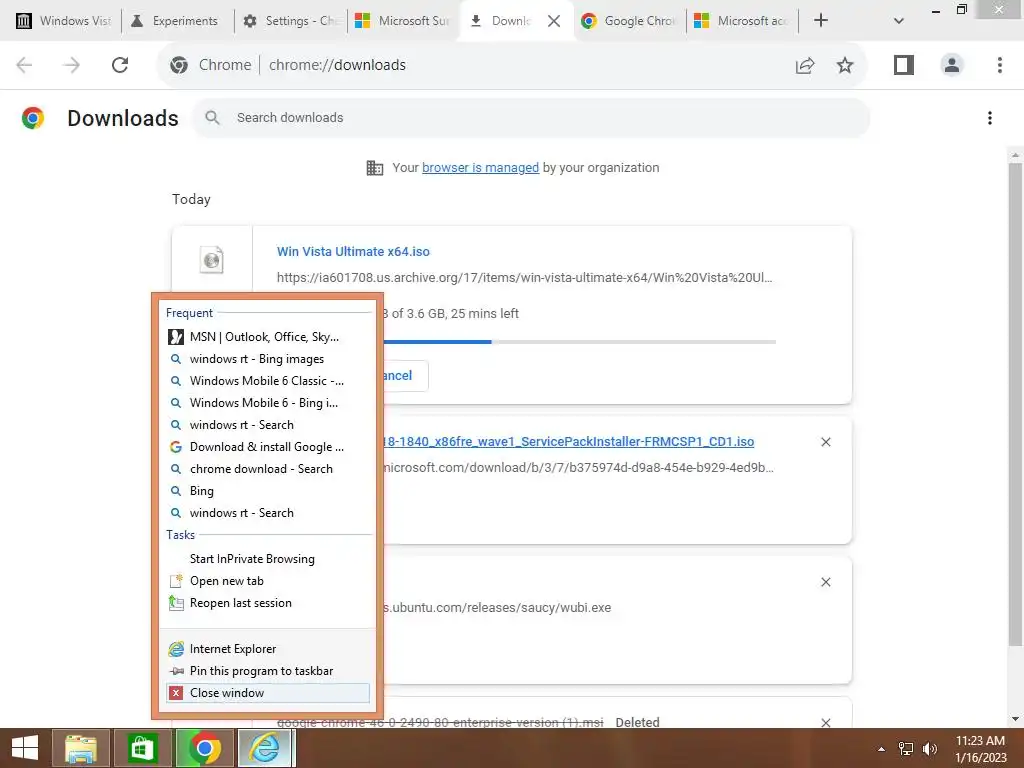
Task: Choose Close window in jump list
Action: click(268, 693)
